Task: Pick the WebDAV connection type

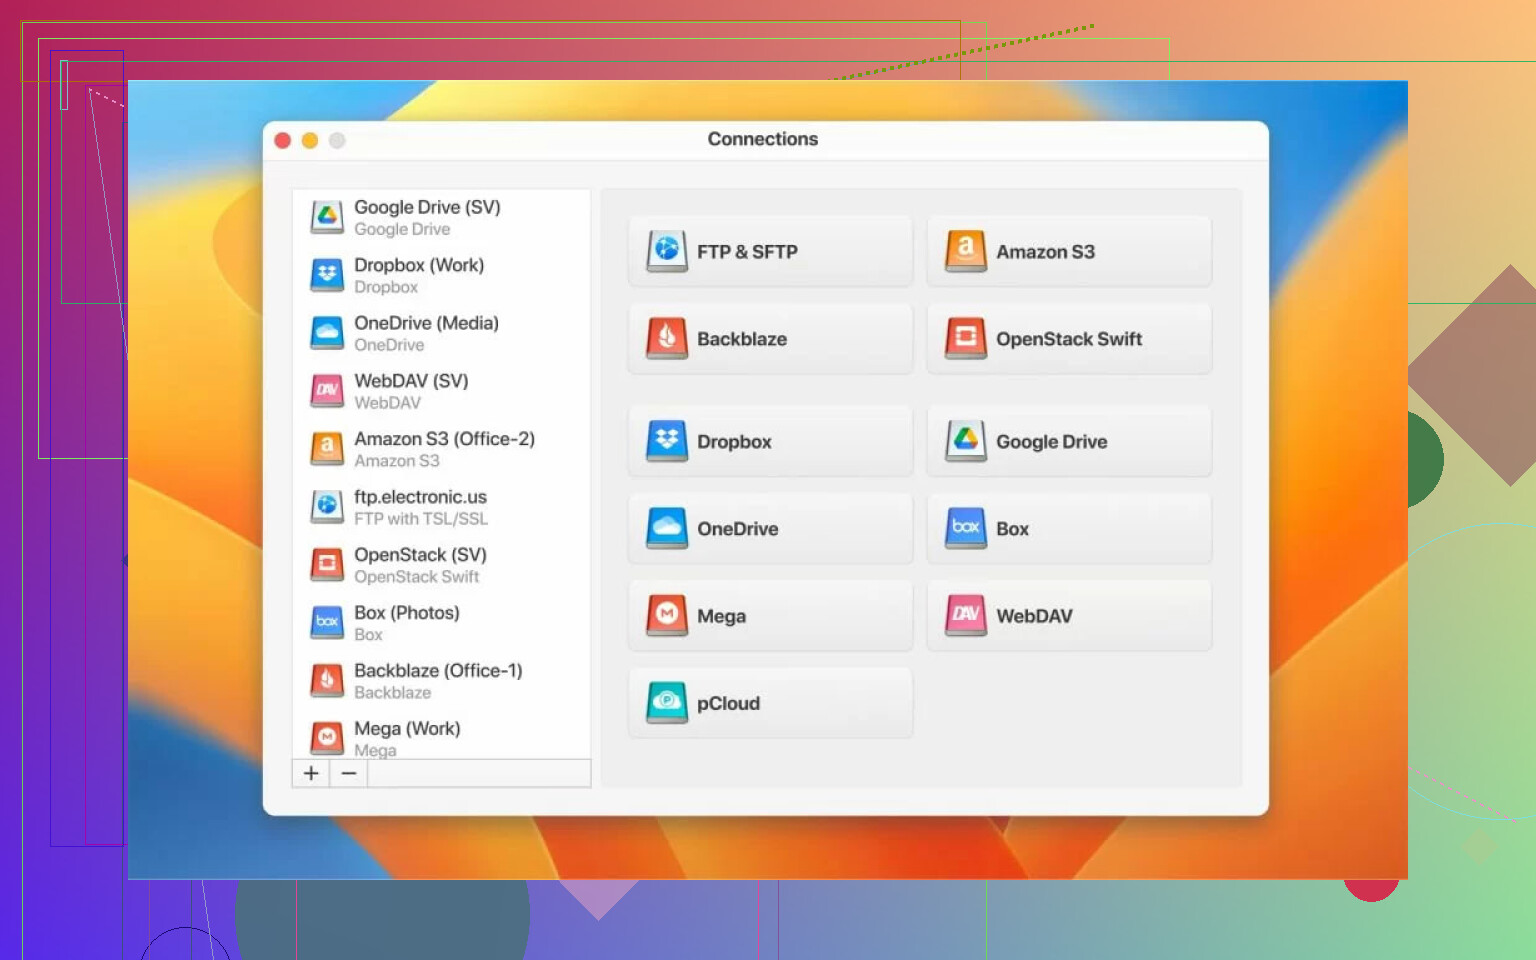Action: tap(1069, 615)
